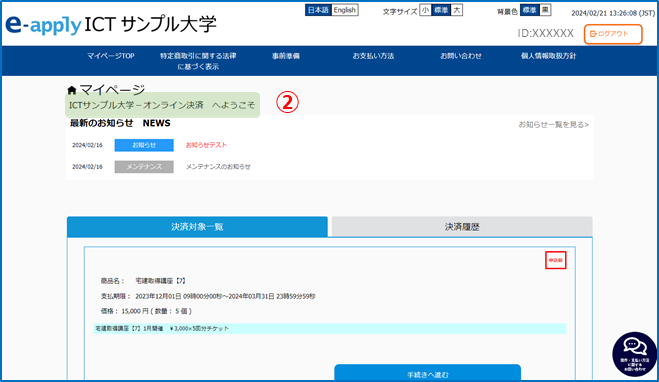Click the blue お知らせ category badge
The height and width of the screenshot is (382, 659).
tap(144, 145)
